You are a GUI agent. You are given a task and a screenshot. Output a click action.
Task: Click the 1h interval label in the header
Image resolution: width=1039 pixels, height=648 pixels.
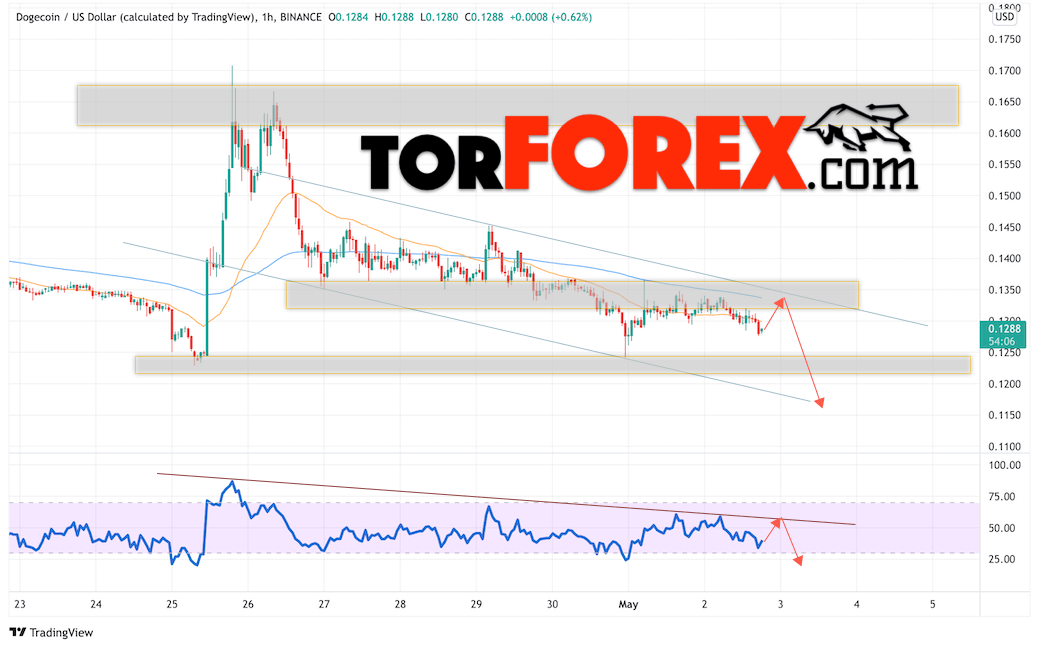pyautogui.click(x=268, y=17)
